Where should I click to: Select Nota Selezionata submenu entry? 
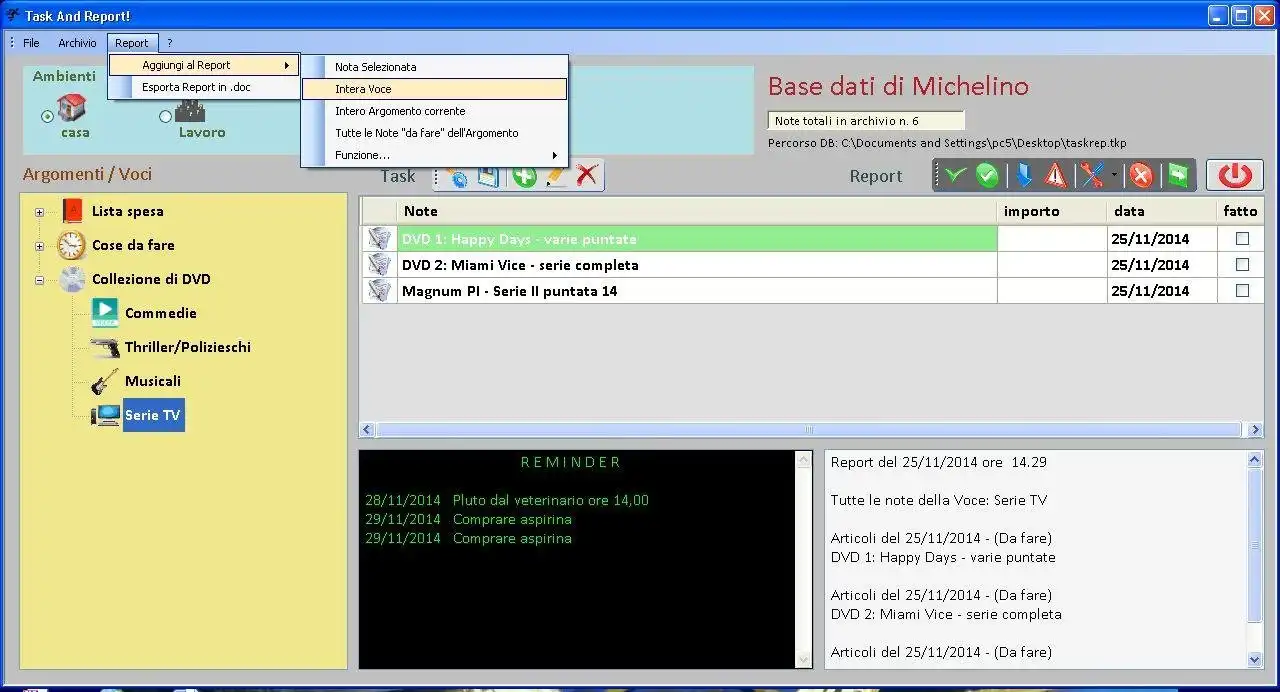435,67
